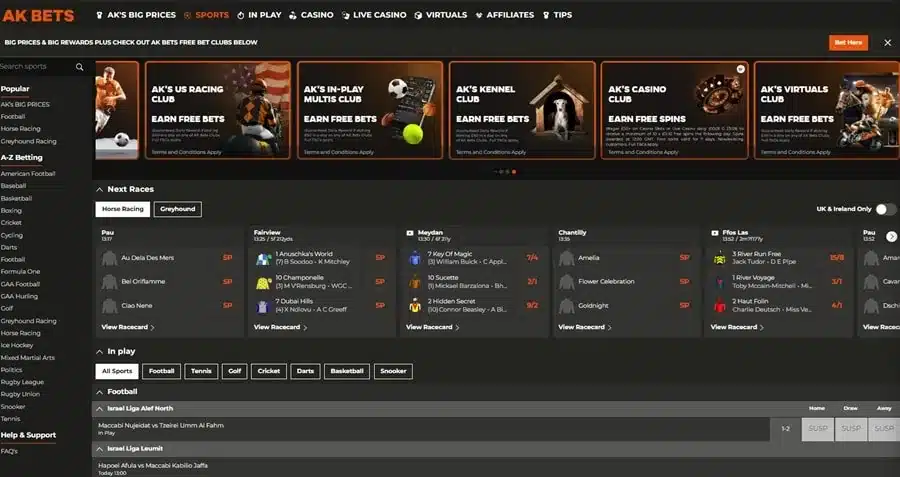
Task: Select 7/4 odds for Key Of Magic
Action: coord(532,258)
